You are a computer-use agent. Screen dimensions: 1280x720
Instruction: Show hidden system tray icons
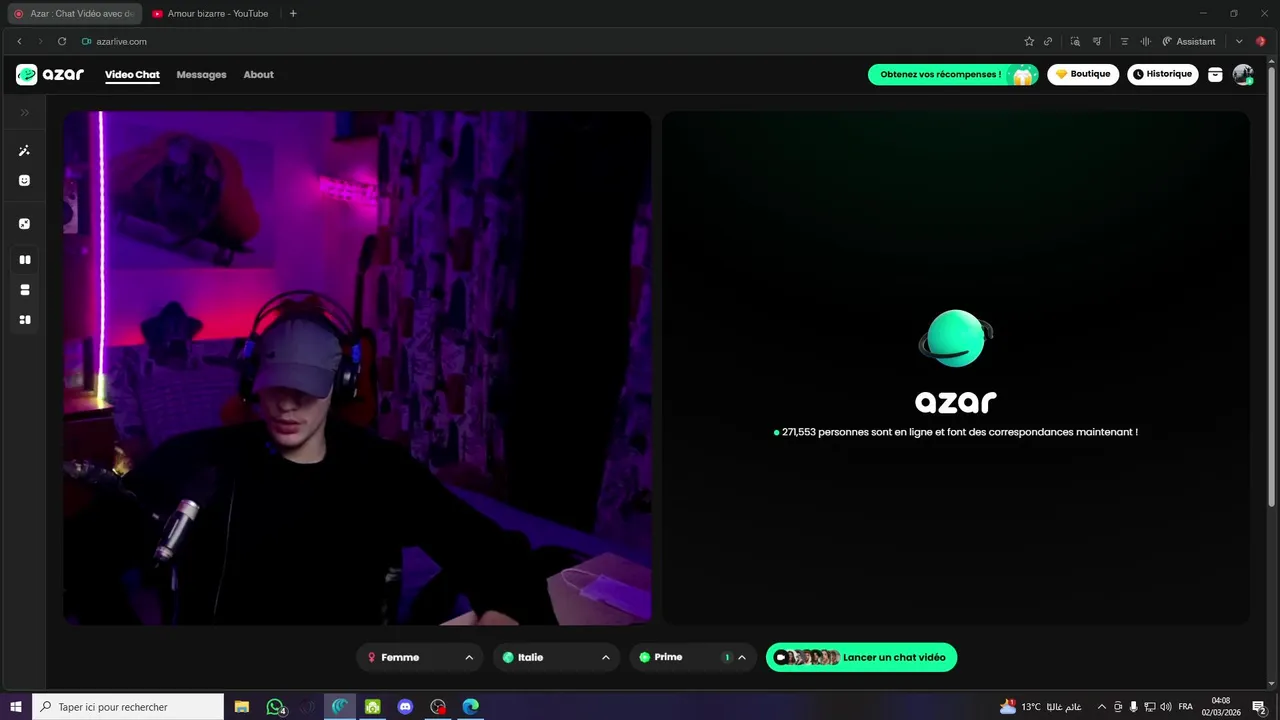coord(1102,707)
